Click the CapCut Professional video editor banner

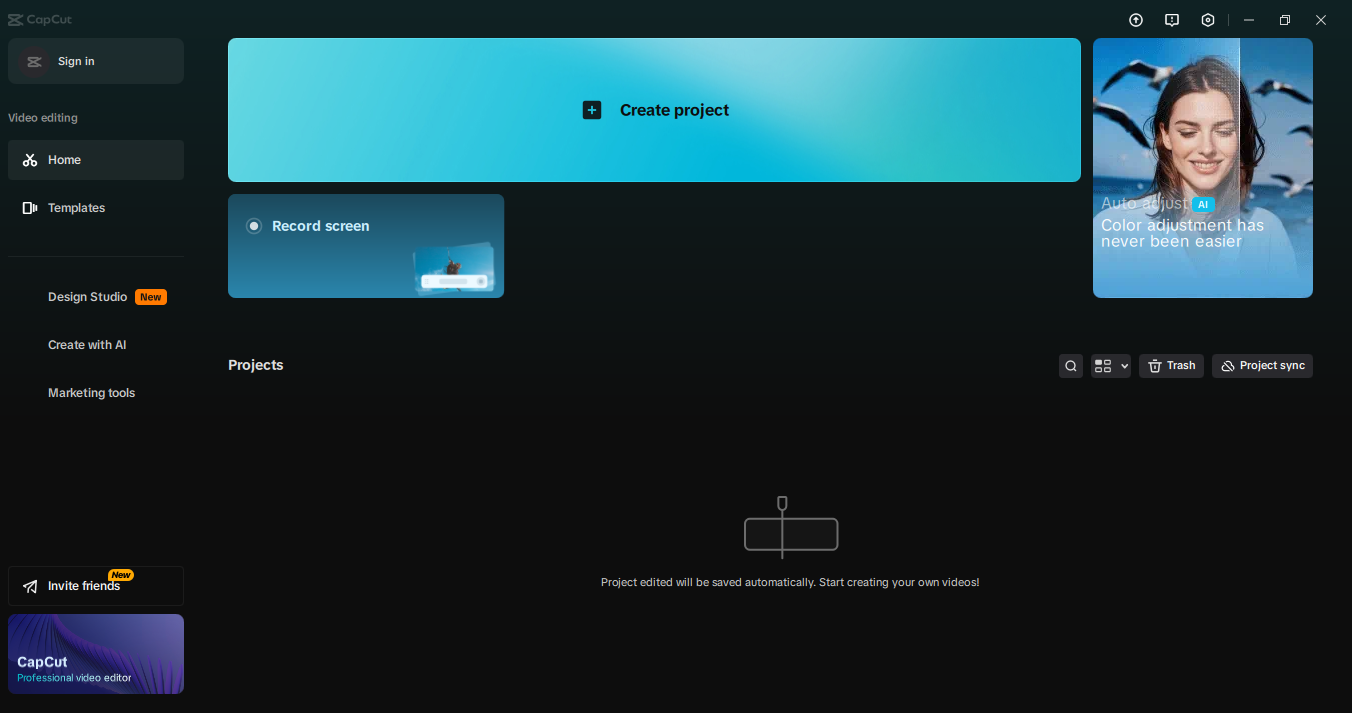click(95, 654)
